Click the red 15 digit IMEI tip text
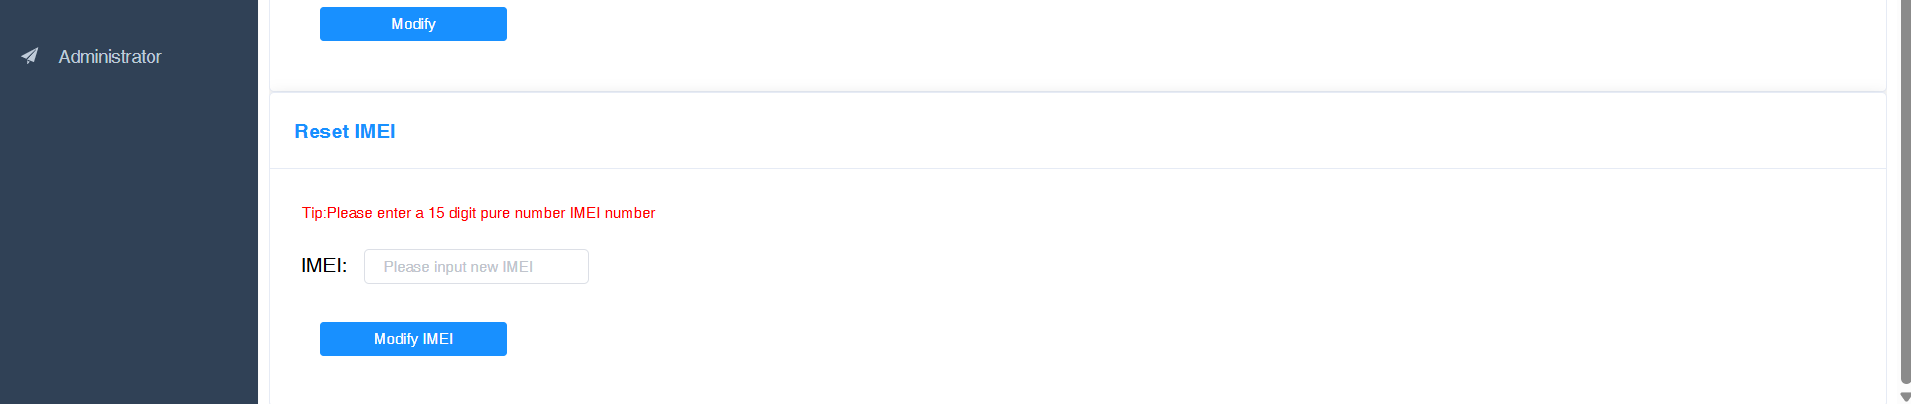 pos(478,213)
